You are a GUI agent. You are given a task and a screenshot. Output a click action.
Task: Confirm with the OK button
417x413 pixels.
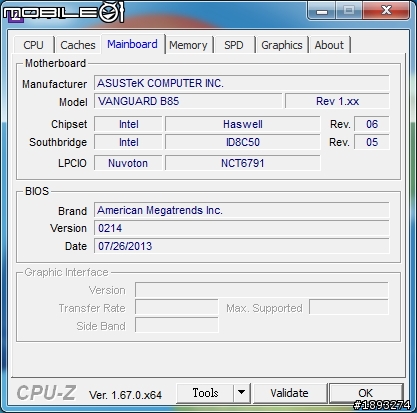366,393
